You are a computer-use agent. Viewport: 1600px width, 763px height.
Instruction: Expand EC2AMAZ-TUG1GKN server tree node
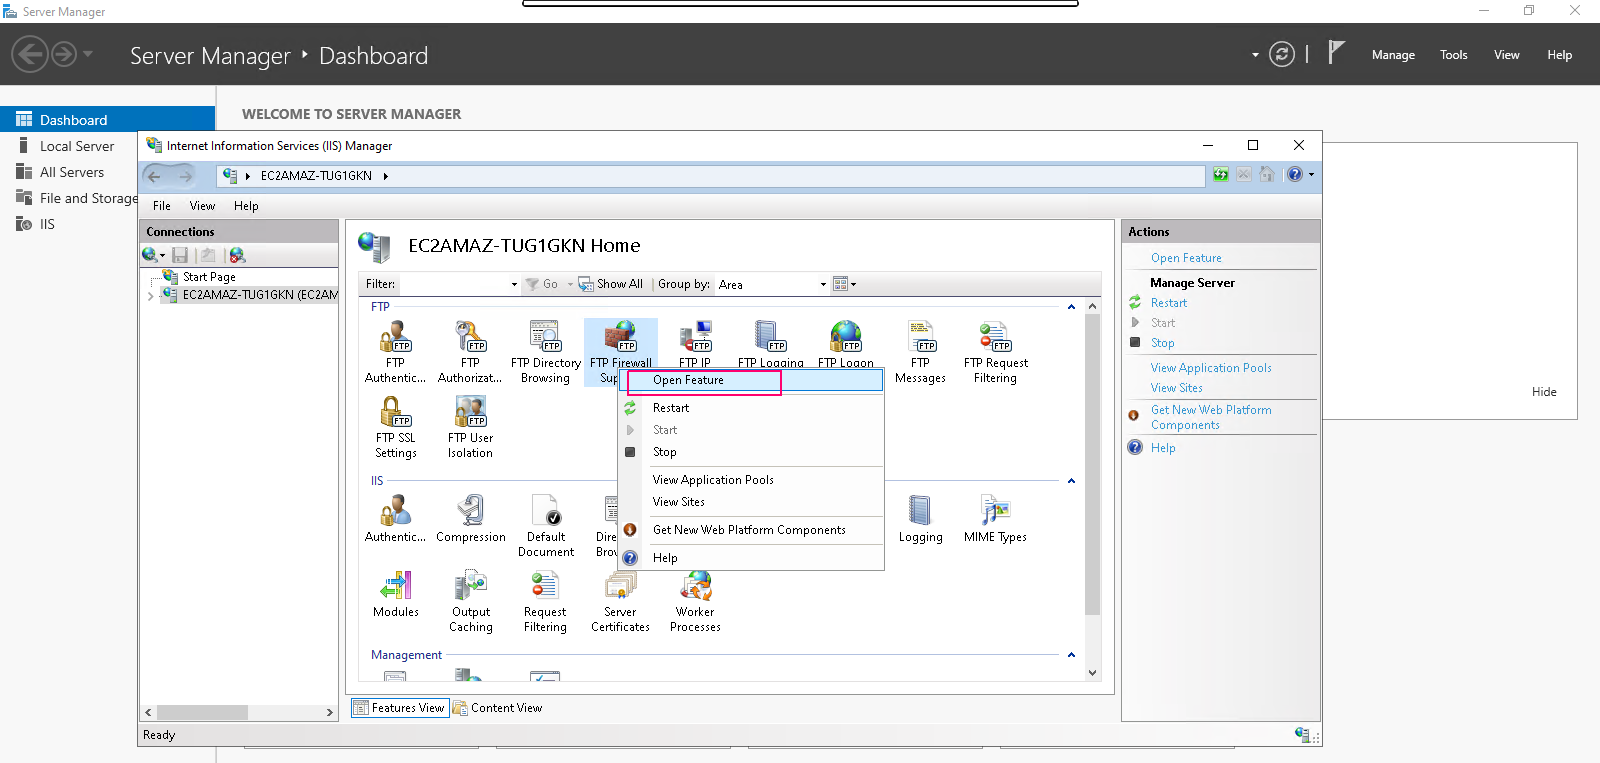pos(151,296)
